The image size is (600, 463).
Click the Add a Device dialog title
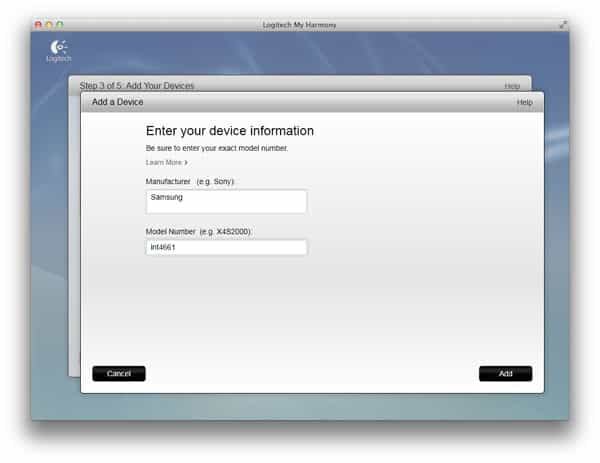click(x=117, y=102)
